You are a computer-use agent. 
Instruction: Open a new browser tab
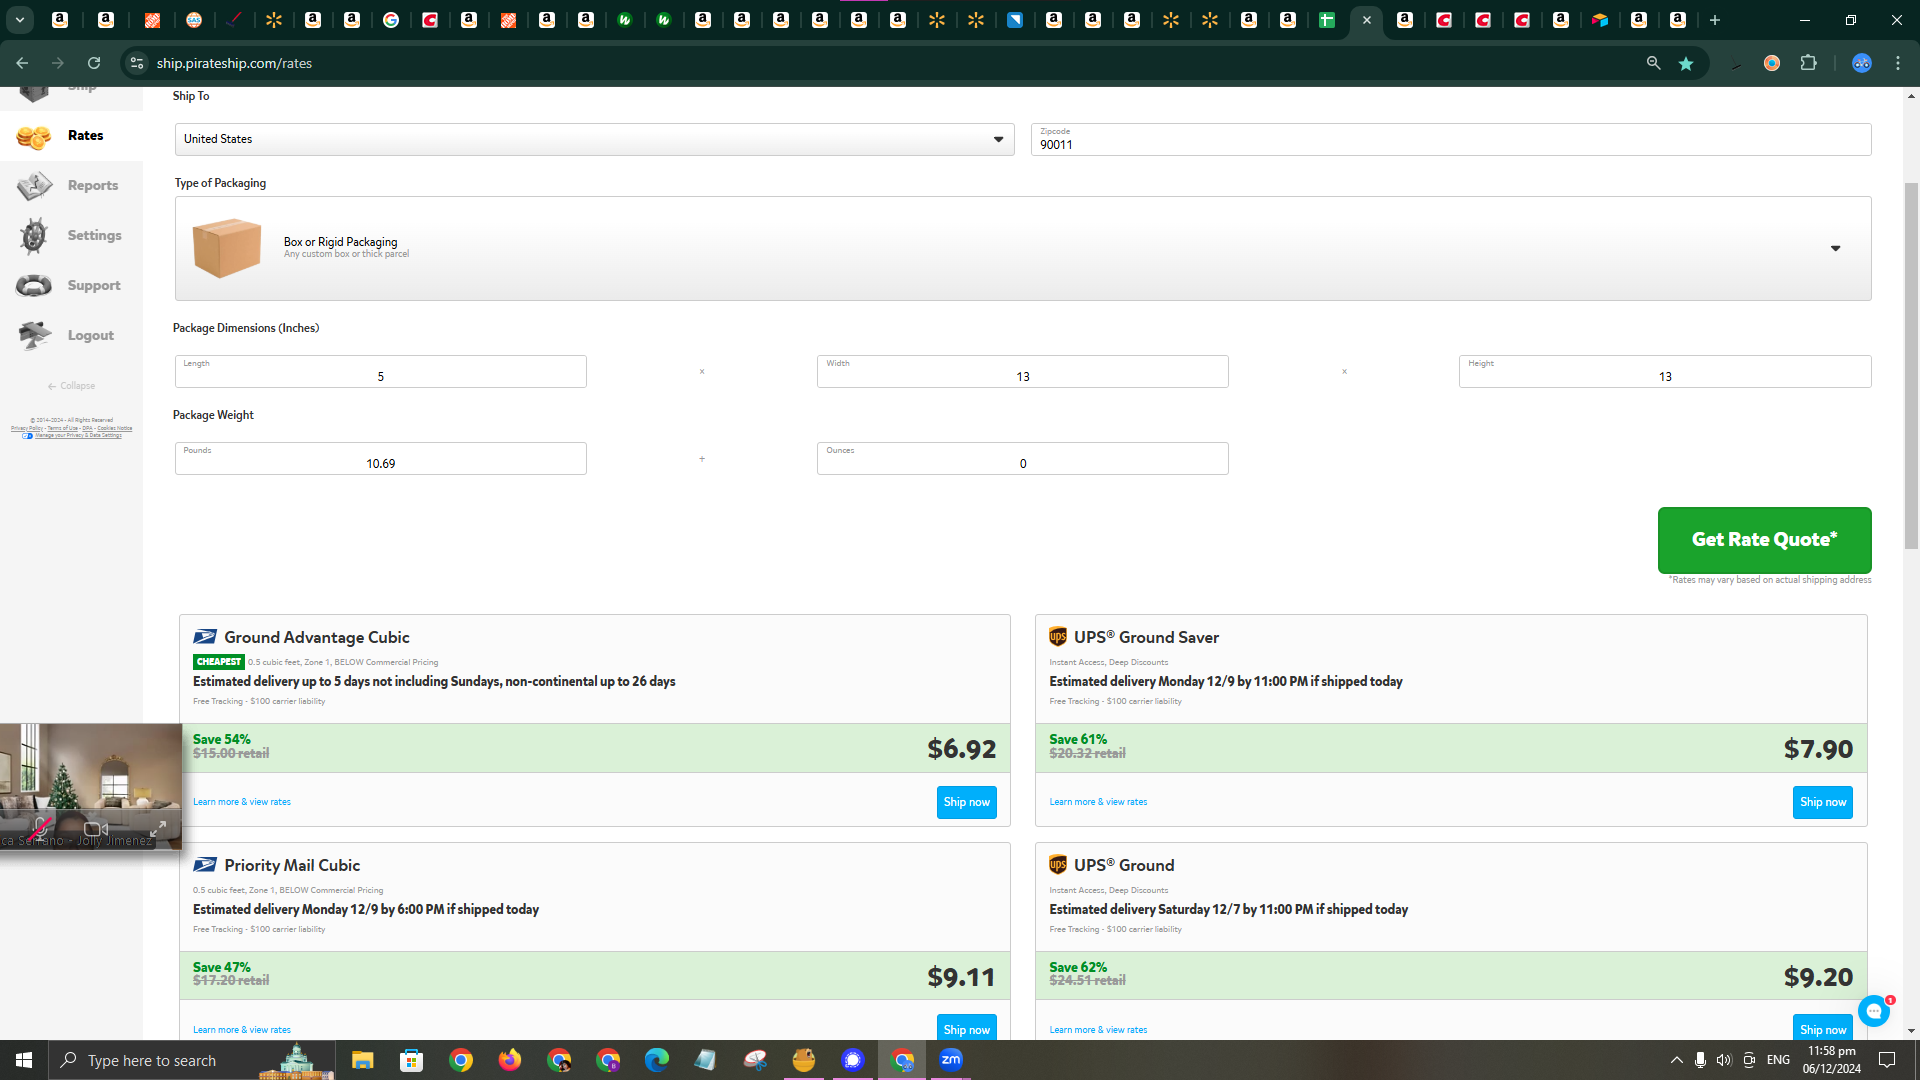point(1715,20)
